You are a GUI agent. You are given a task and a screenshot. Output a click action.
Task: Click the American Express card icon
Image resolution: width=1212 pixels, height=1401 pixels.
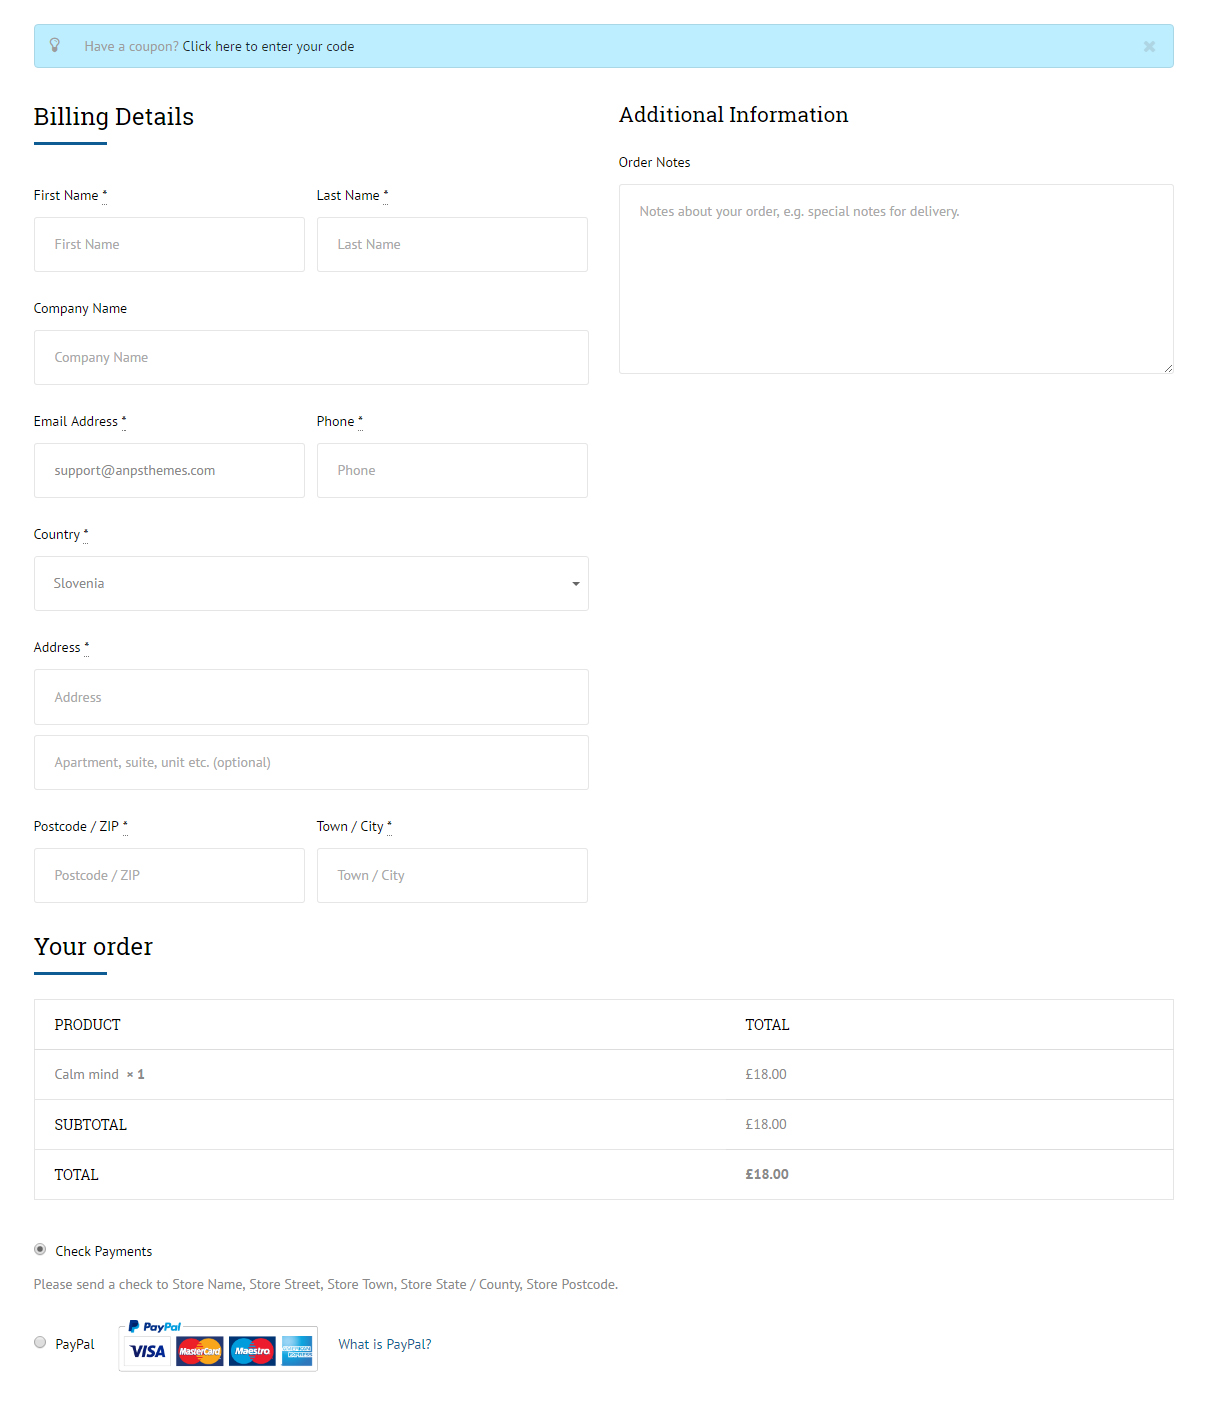click(297, 1351)
